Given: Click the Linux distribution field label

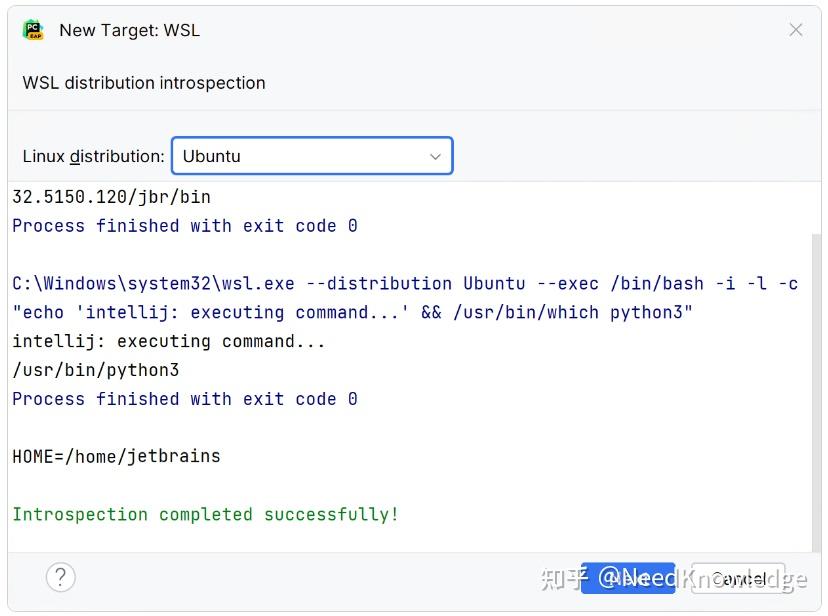Looking at the screenshot, I should click(92, 156).
